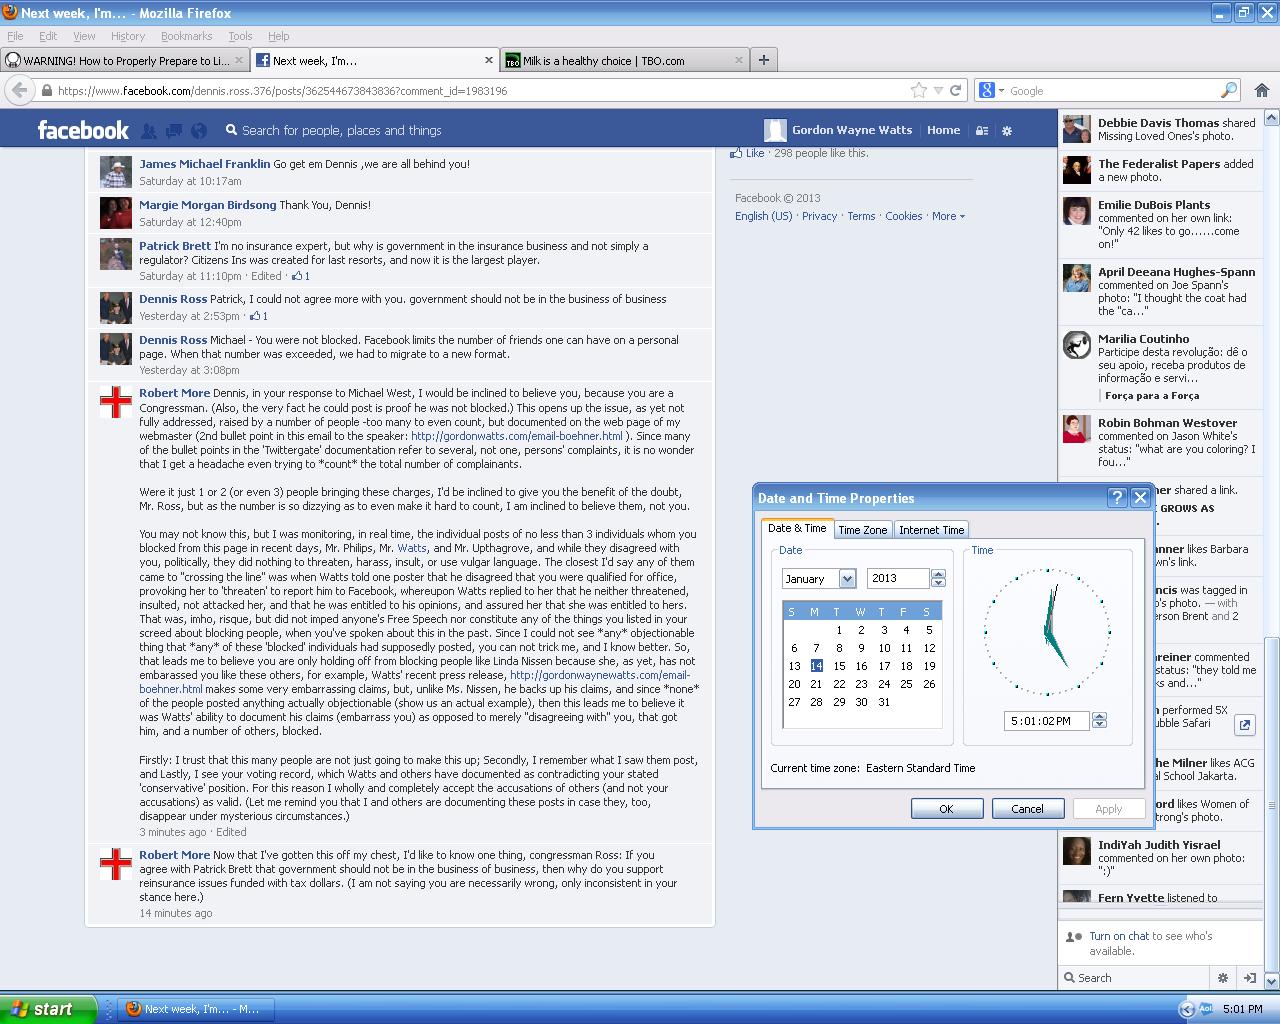Screen dimensions: 1280x1024
Task: Click the Help question mark in dialog
Action: [1117, 497]
